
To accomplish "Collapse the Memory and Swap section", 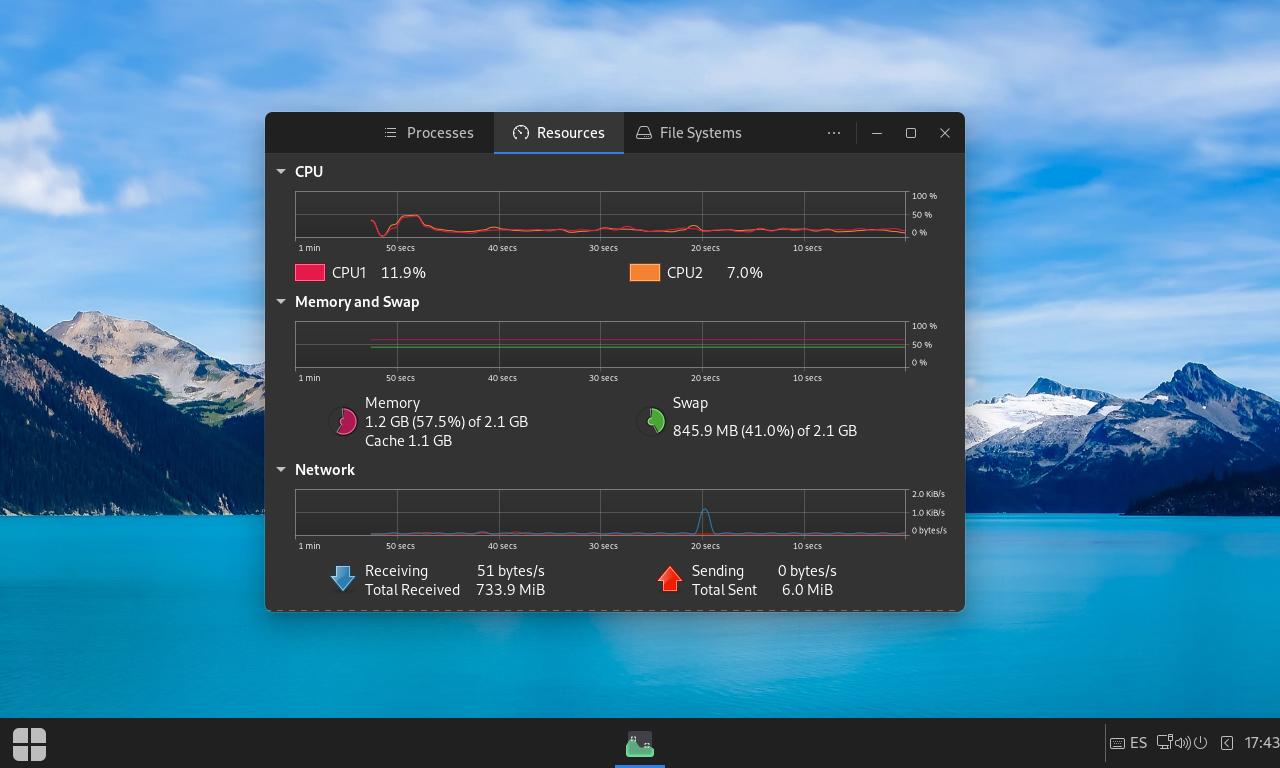I will (x=281, y=302).
